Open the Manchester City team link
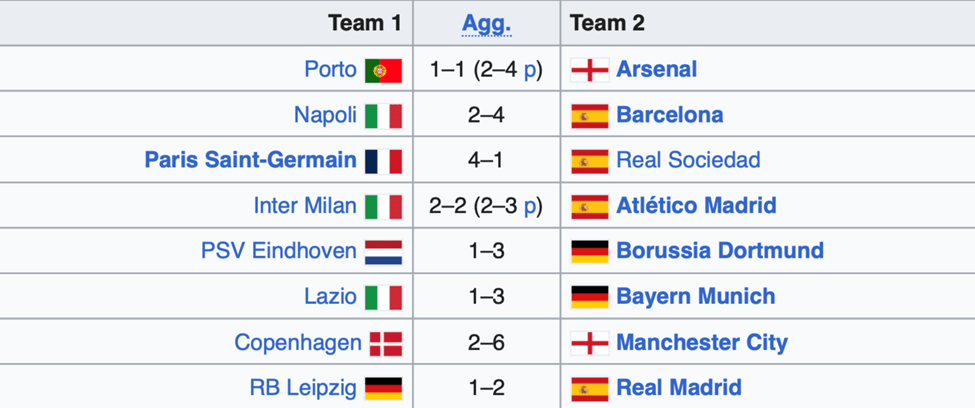 point(701,342)
